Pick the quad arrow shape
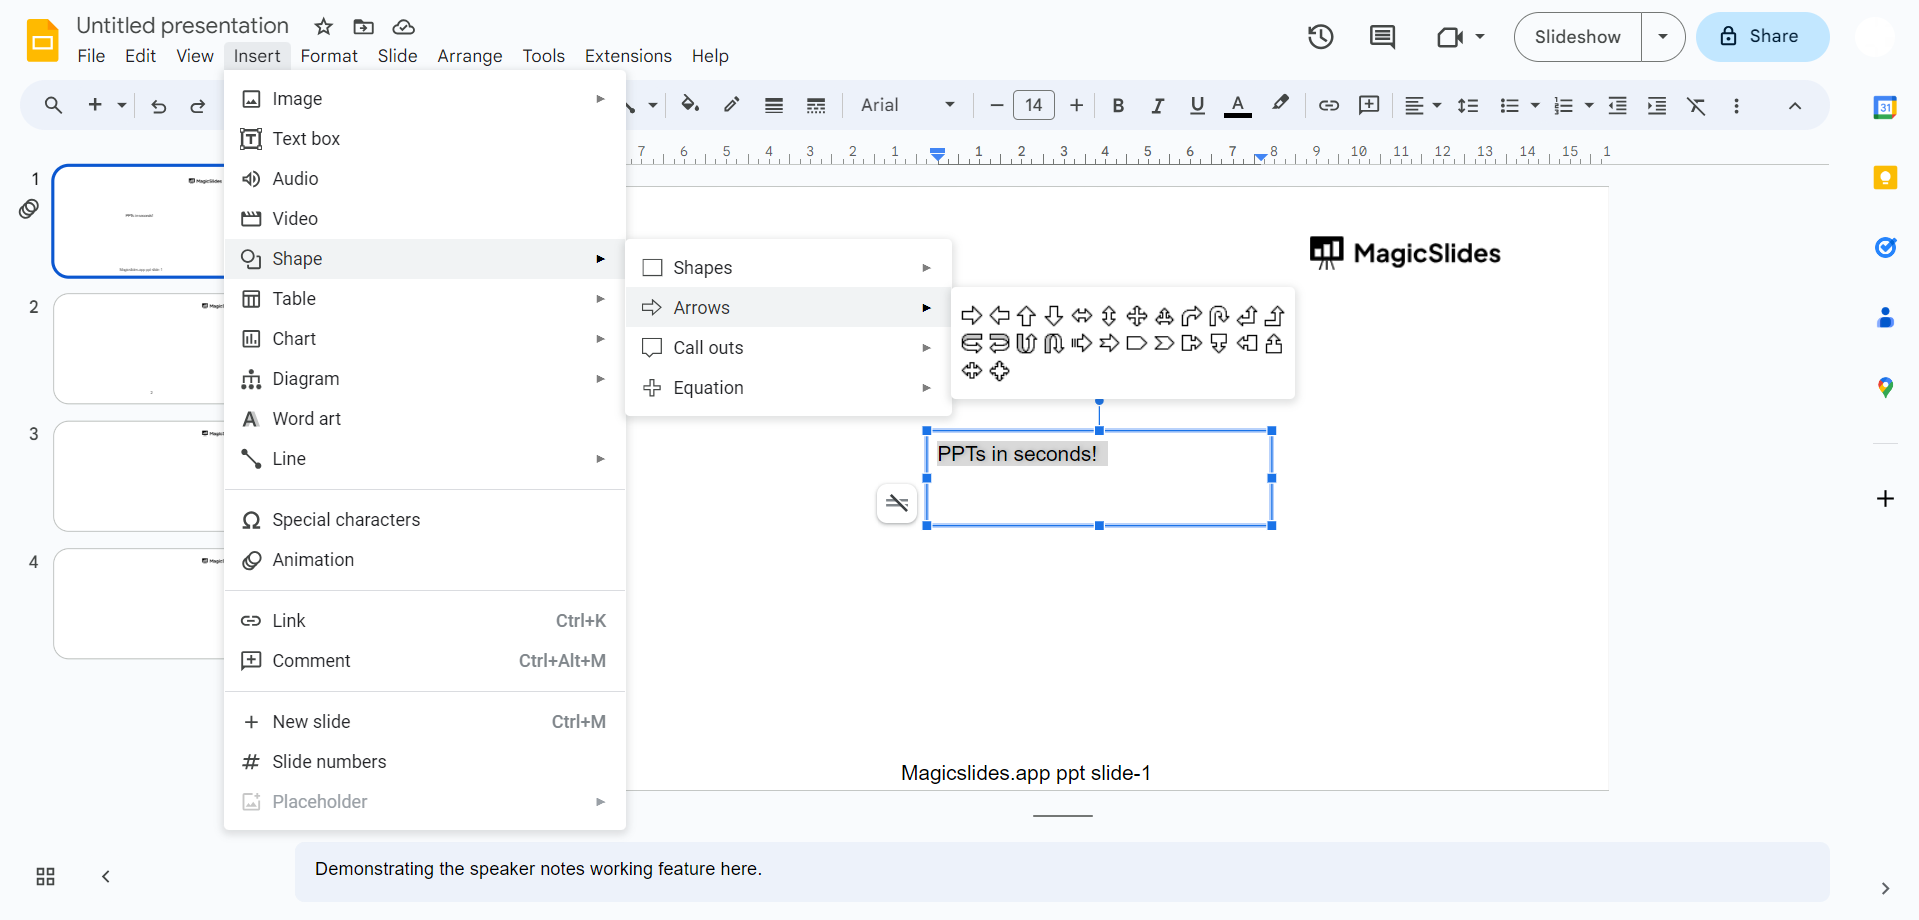This screenshot has height=920, width=1919. coord(1137,316)
